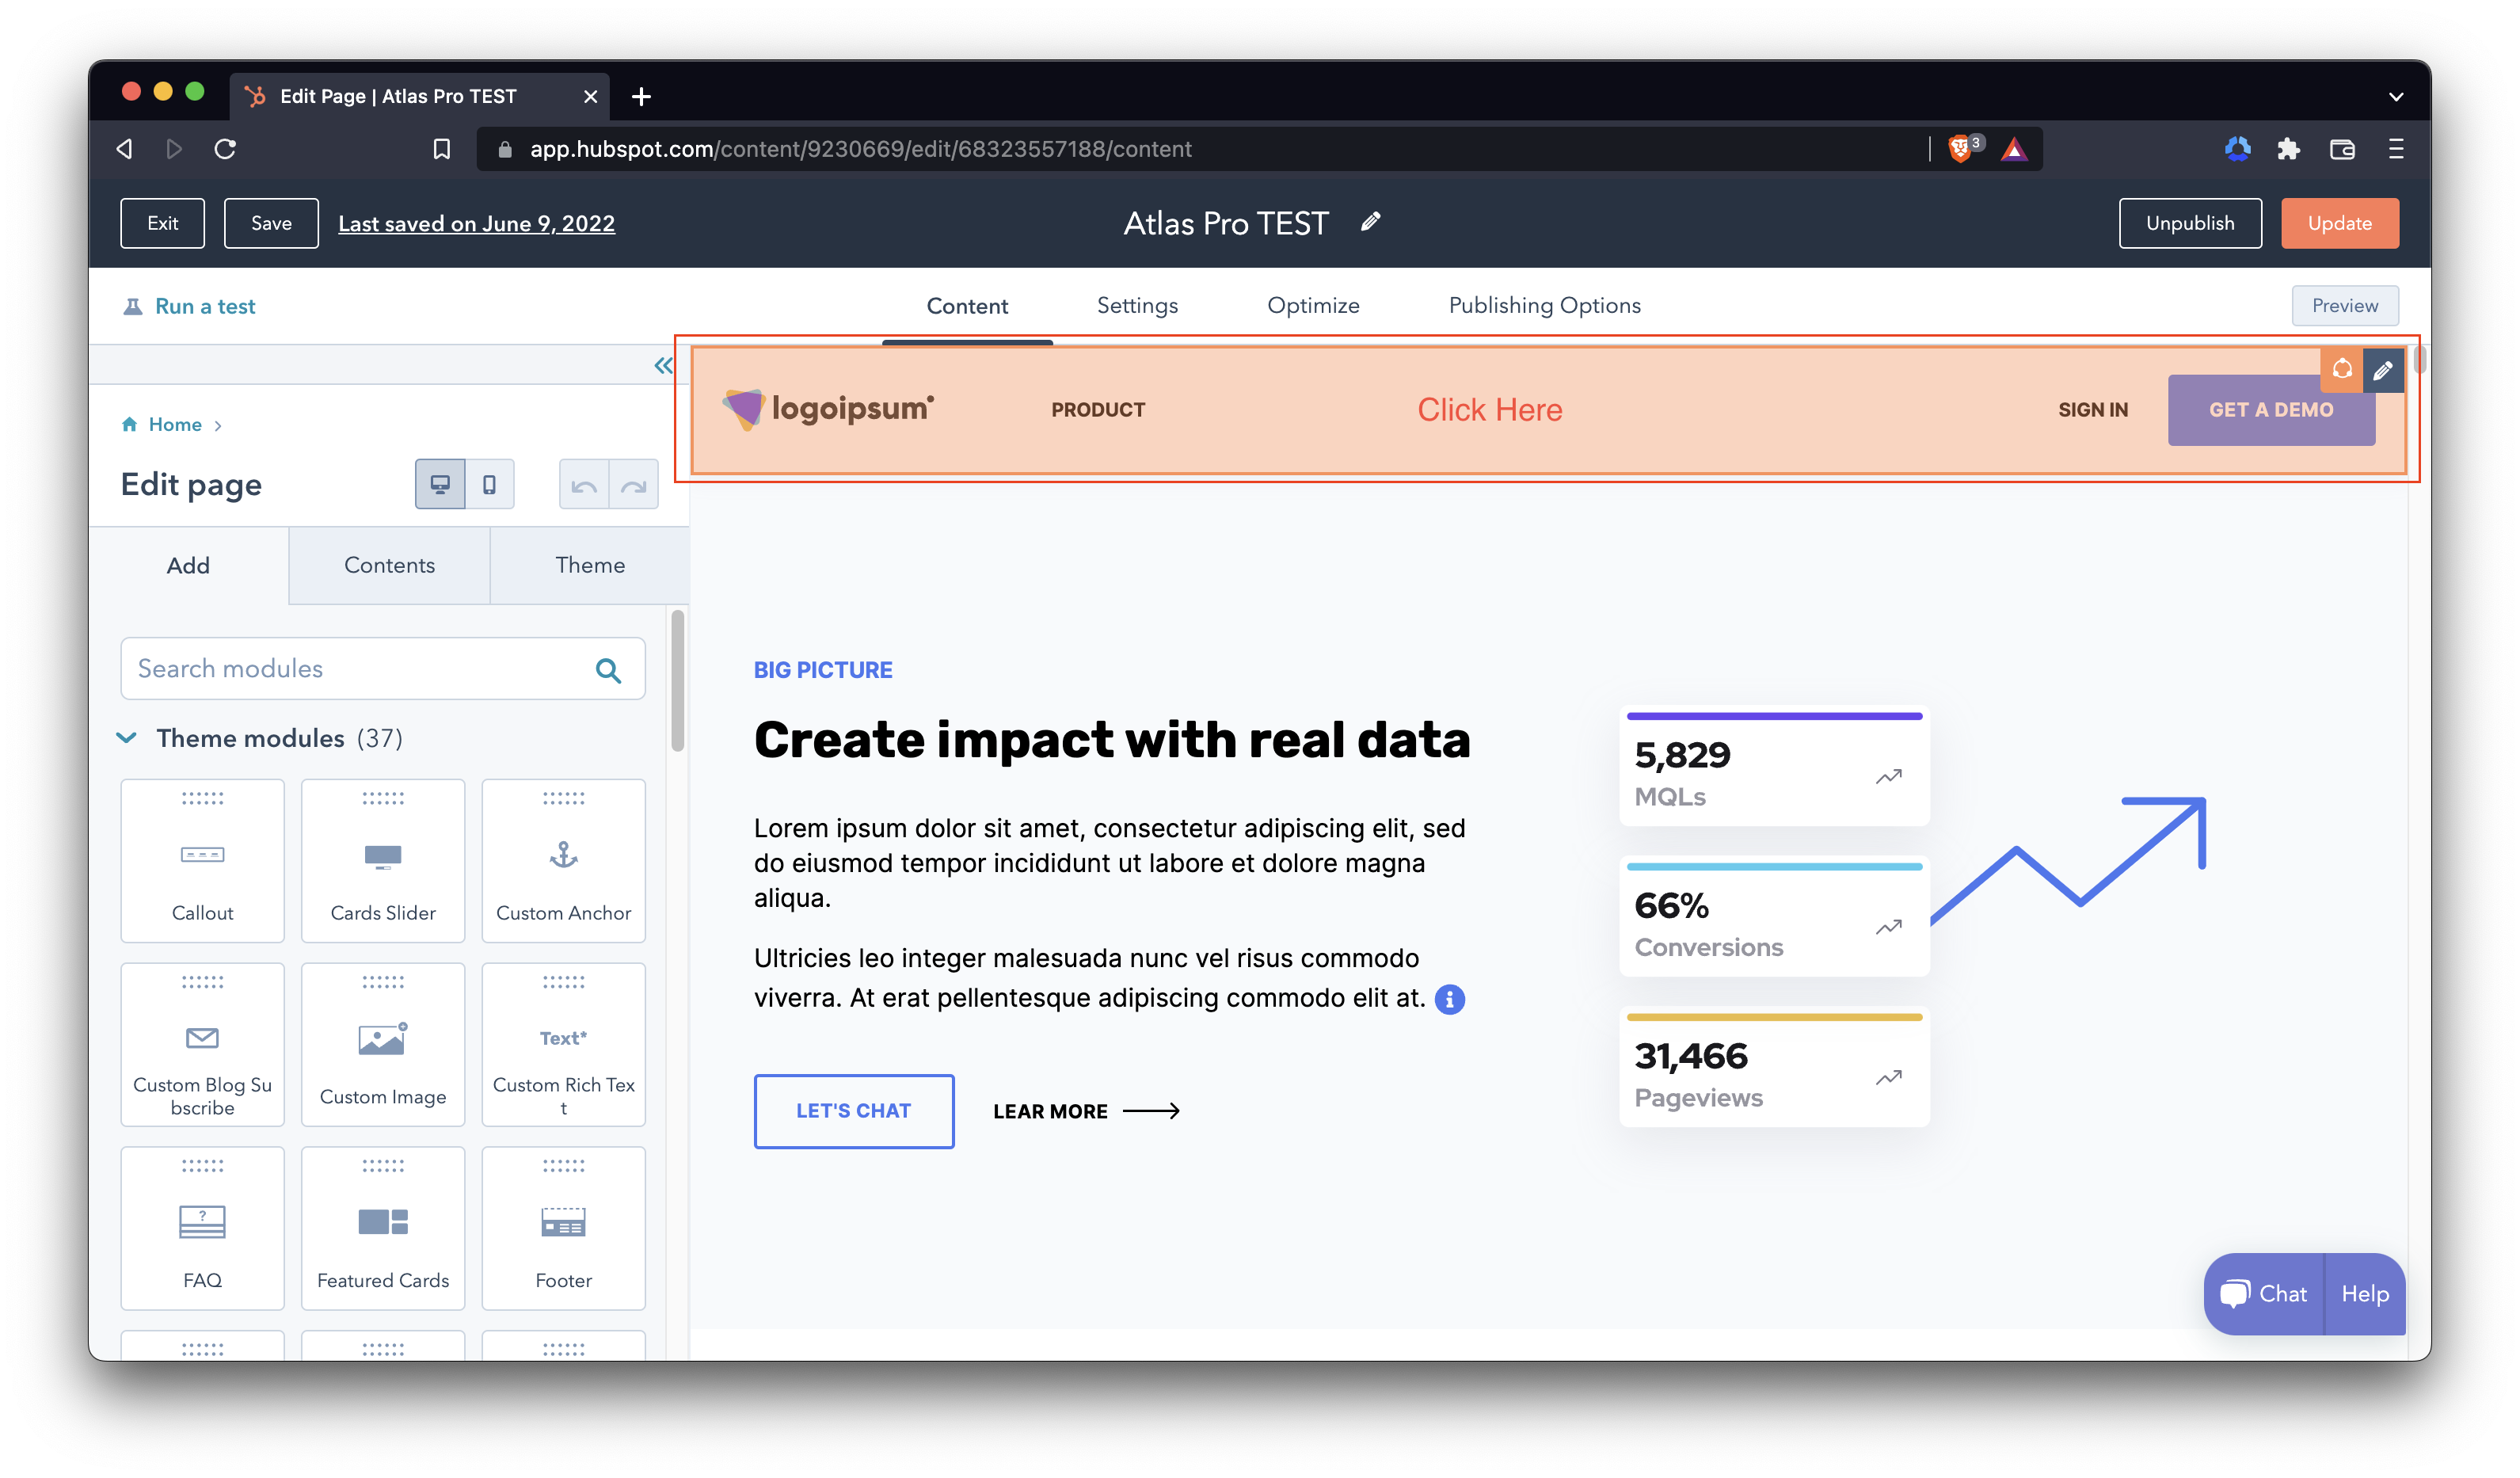Switch to the Content tab

click(967, 306)
